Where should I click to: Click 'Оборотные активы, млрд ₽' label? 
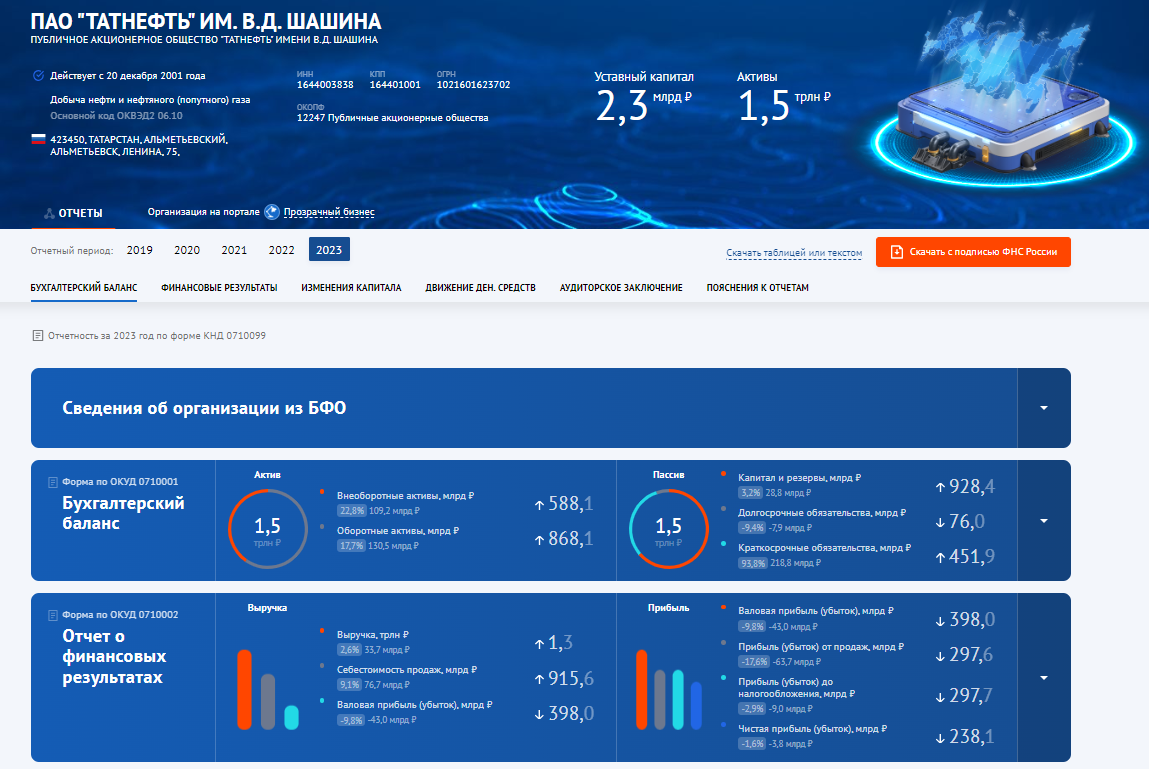click(x=398, y=531)
